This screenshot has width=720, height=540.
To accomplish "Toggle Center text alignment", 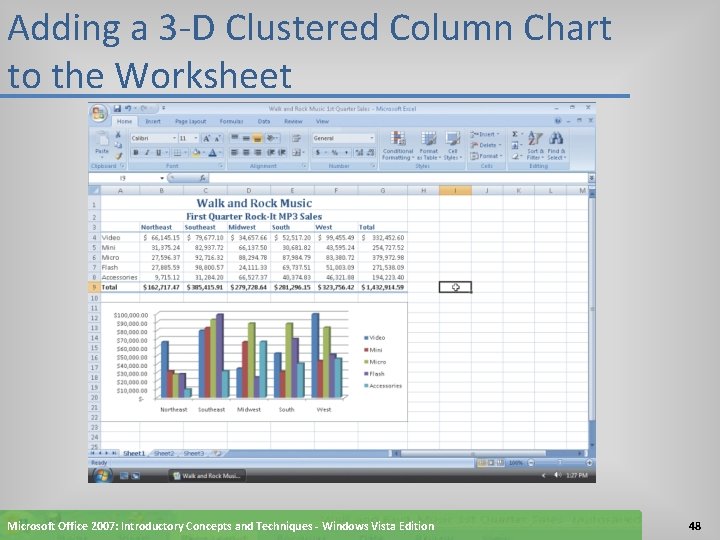I will [246, 152].
